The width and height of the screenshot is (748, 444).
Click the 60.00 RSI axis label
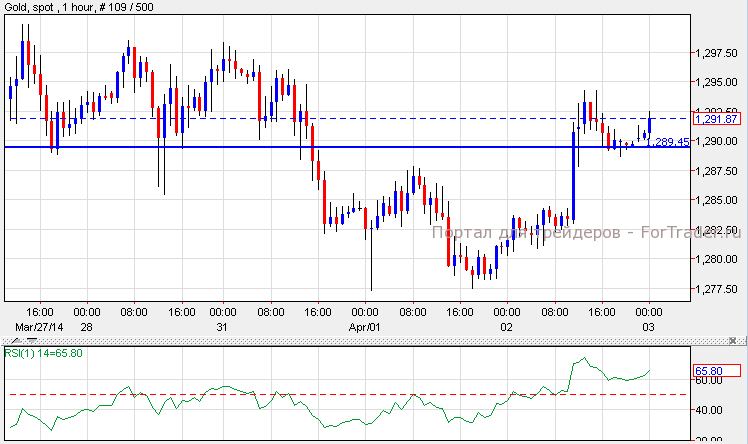[x=708, y=380]
